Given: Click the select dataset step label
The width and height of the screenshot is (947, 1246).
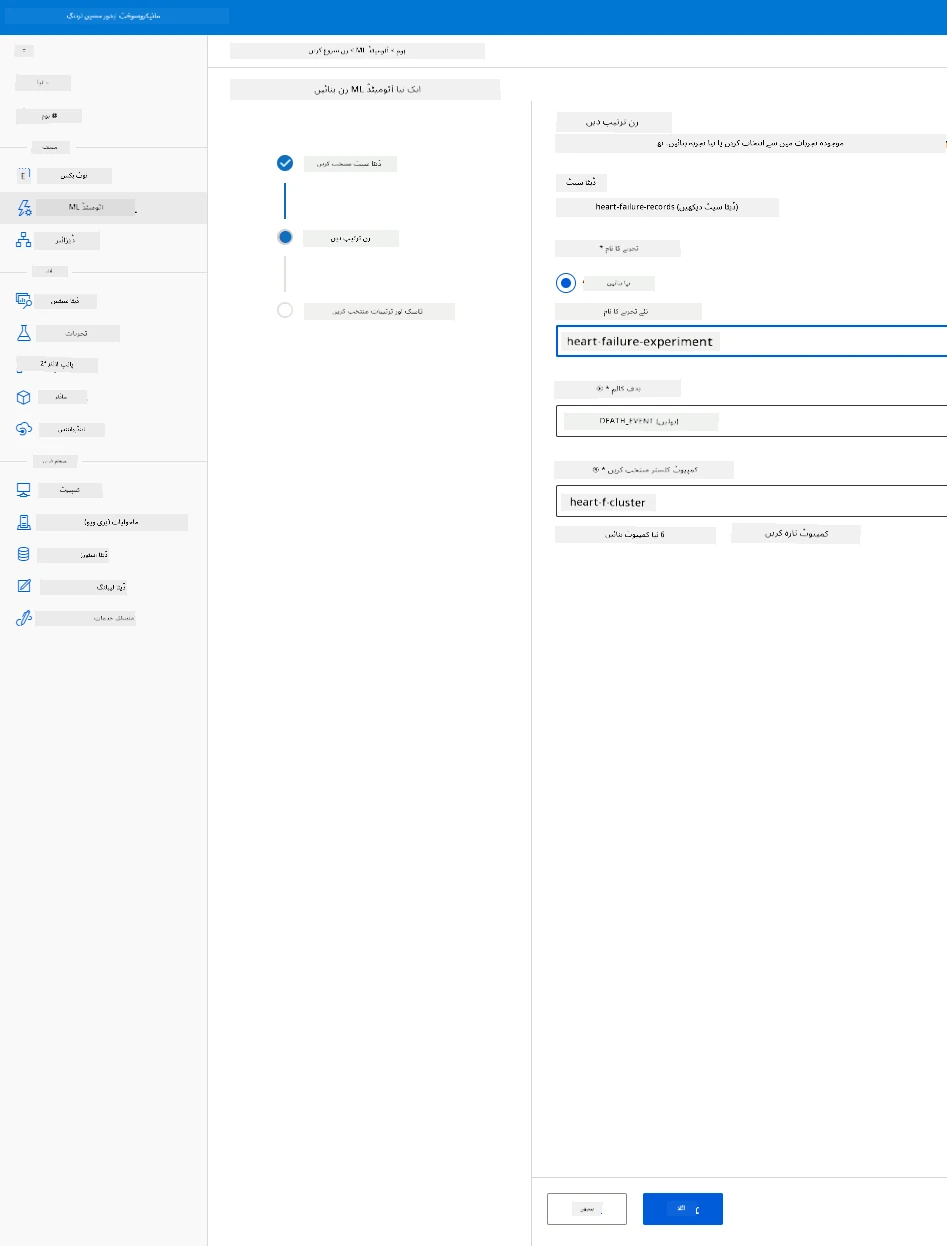Looking at the screenshot, I should click(351, 163).
